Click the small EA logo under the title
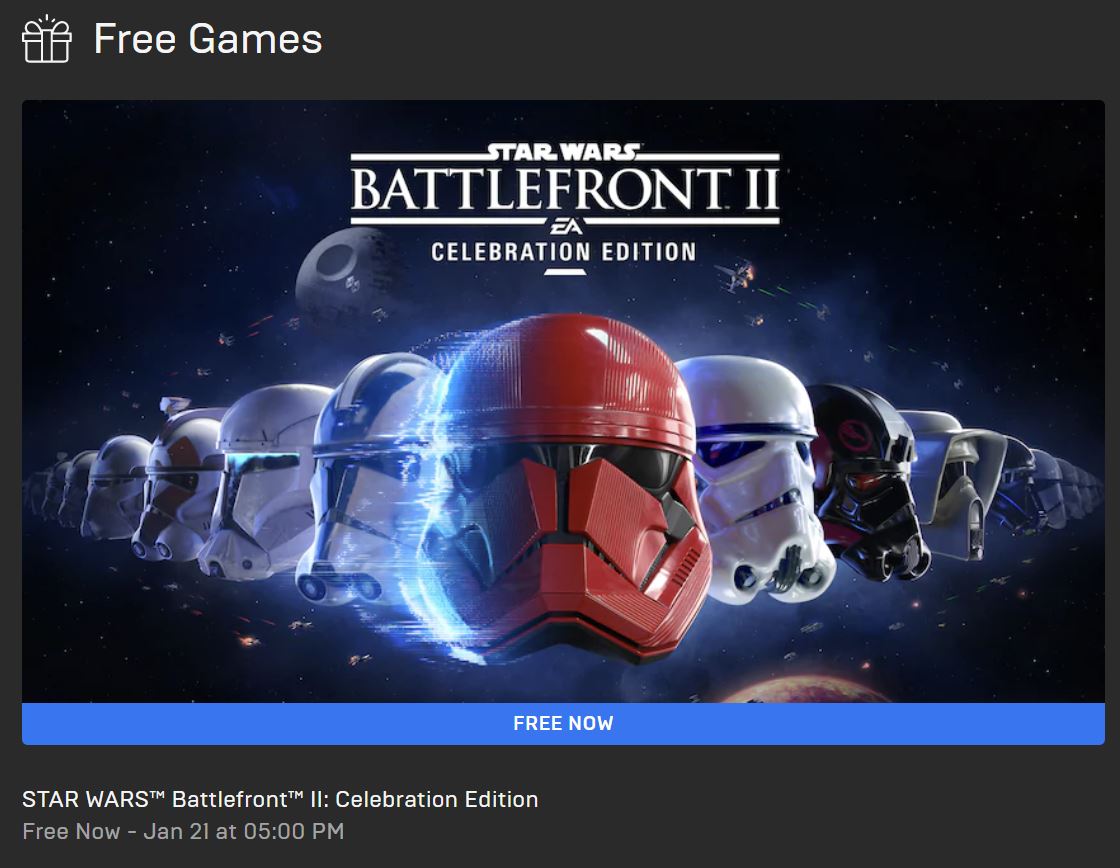This screenshot has height=868, width=1120. [566, 226]
